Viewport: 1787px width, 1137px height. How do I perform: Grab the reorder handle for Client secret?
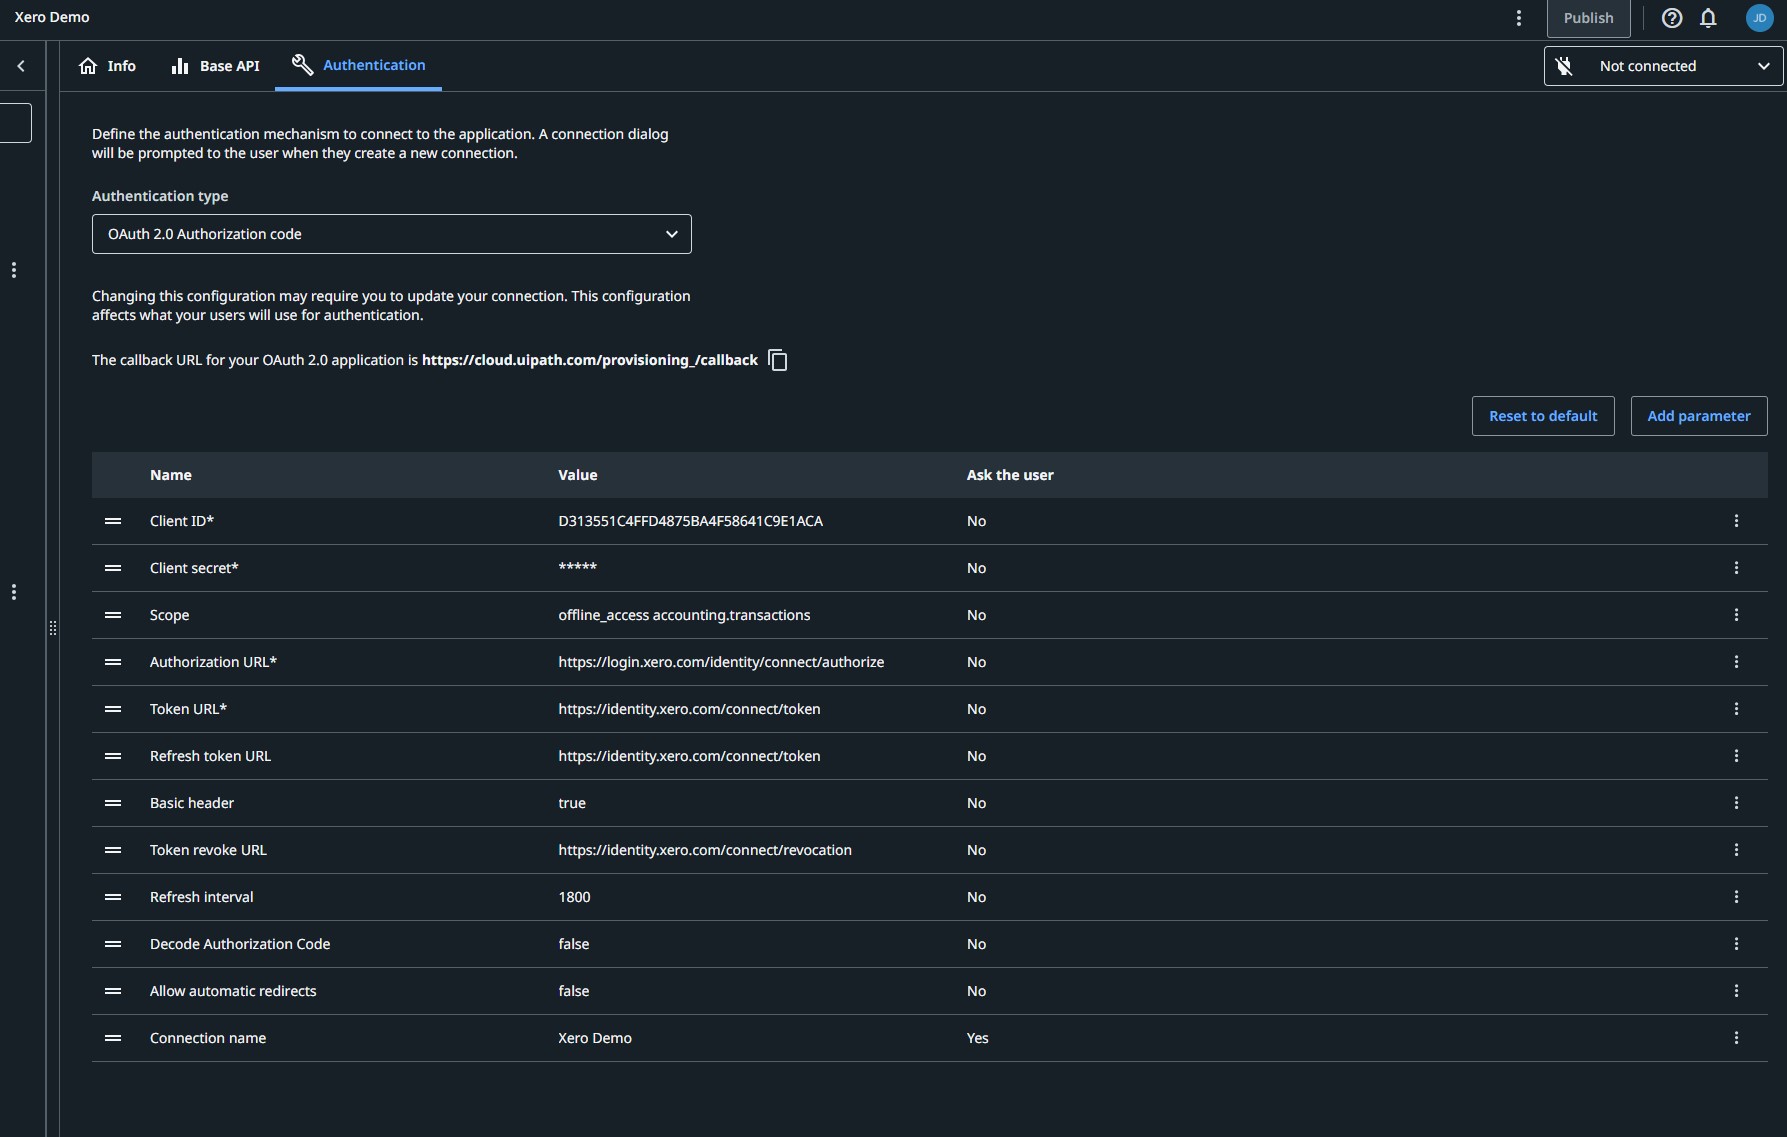point(113,568)
